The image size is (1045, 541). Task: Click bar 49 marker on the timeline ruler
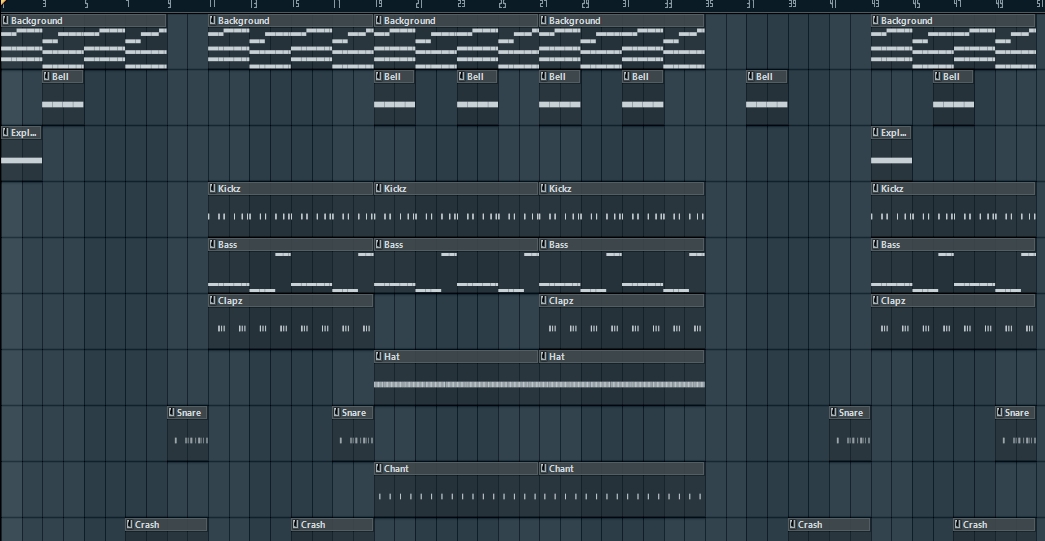[x=999, y=5]
